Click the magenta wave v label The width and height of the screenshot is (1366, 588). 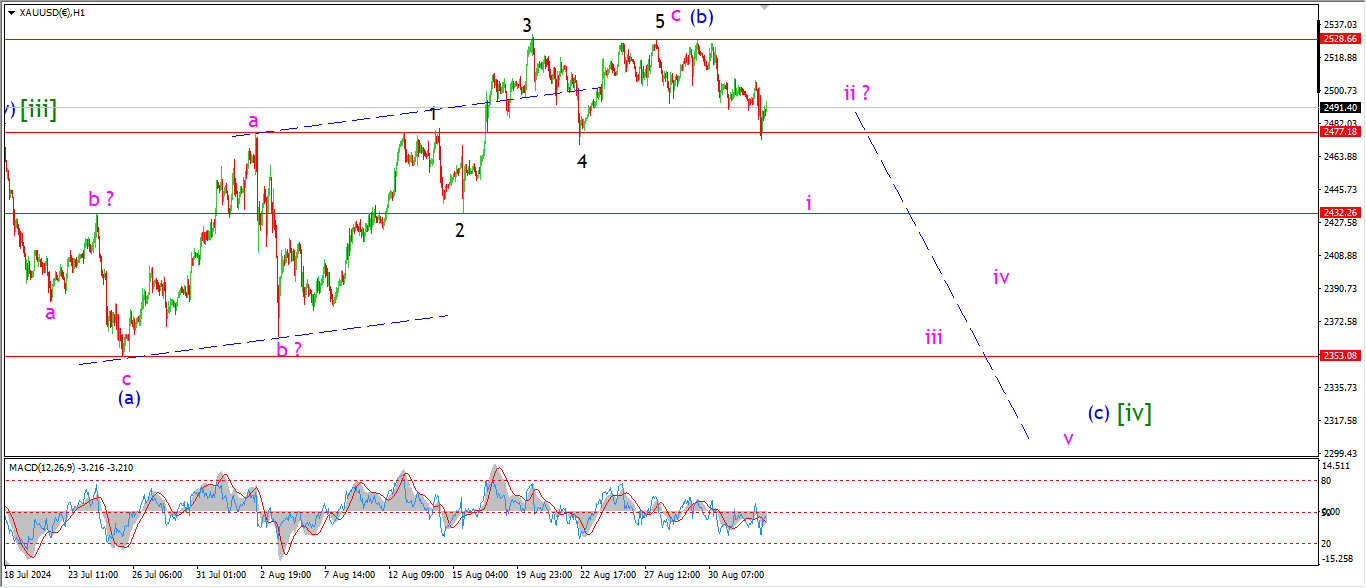pyautogui.click(x=1068, y=438)
